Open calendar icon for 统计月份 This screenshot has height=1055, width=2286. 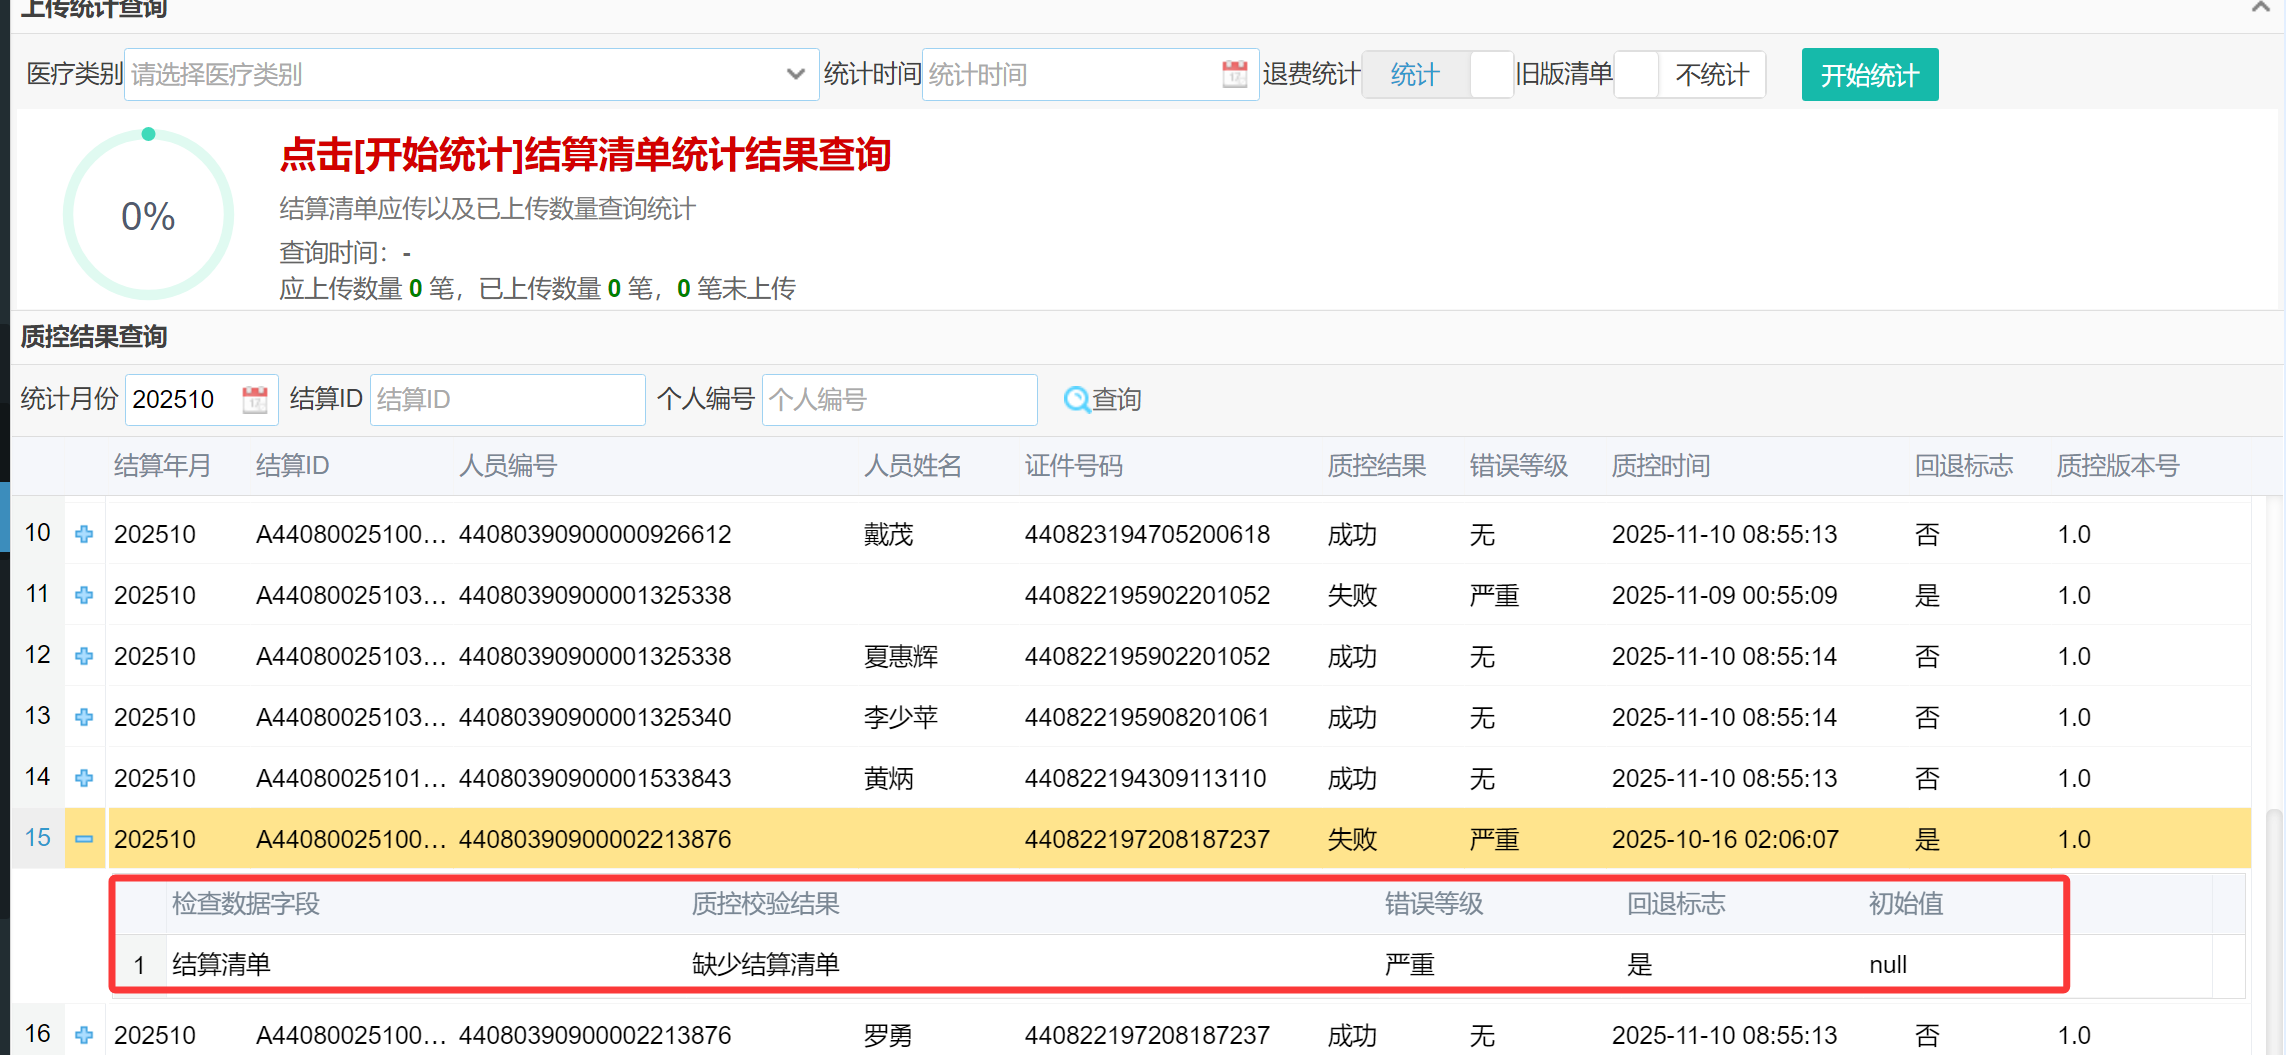tap(255, 399)
